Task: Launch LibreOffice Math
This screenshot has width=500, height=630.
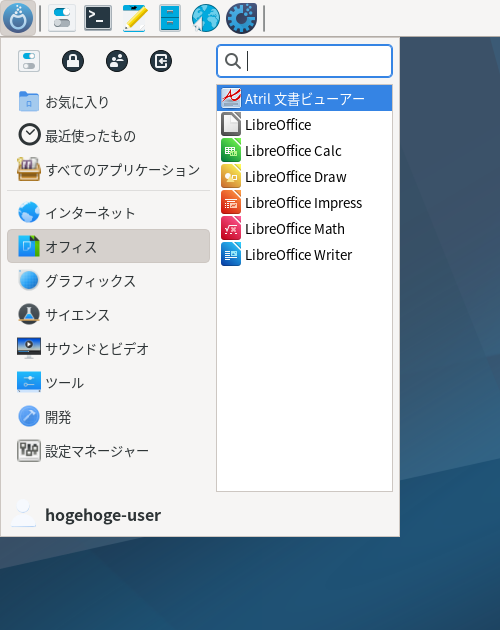Action: click(305, 228)
